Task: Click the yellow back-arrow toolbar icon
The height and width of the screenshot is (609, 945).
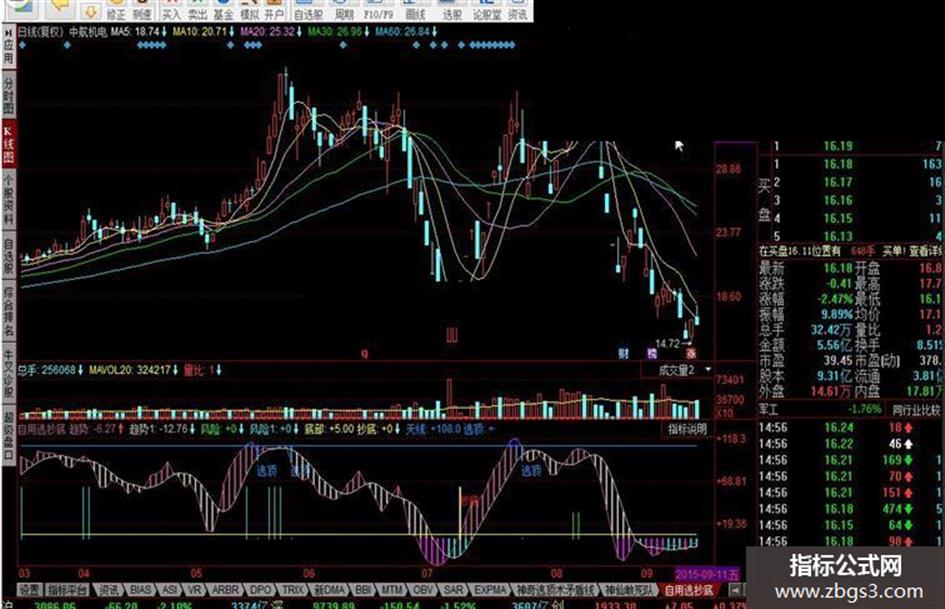Action: tap(60, 7)
